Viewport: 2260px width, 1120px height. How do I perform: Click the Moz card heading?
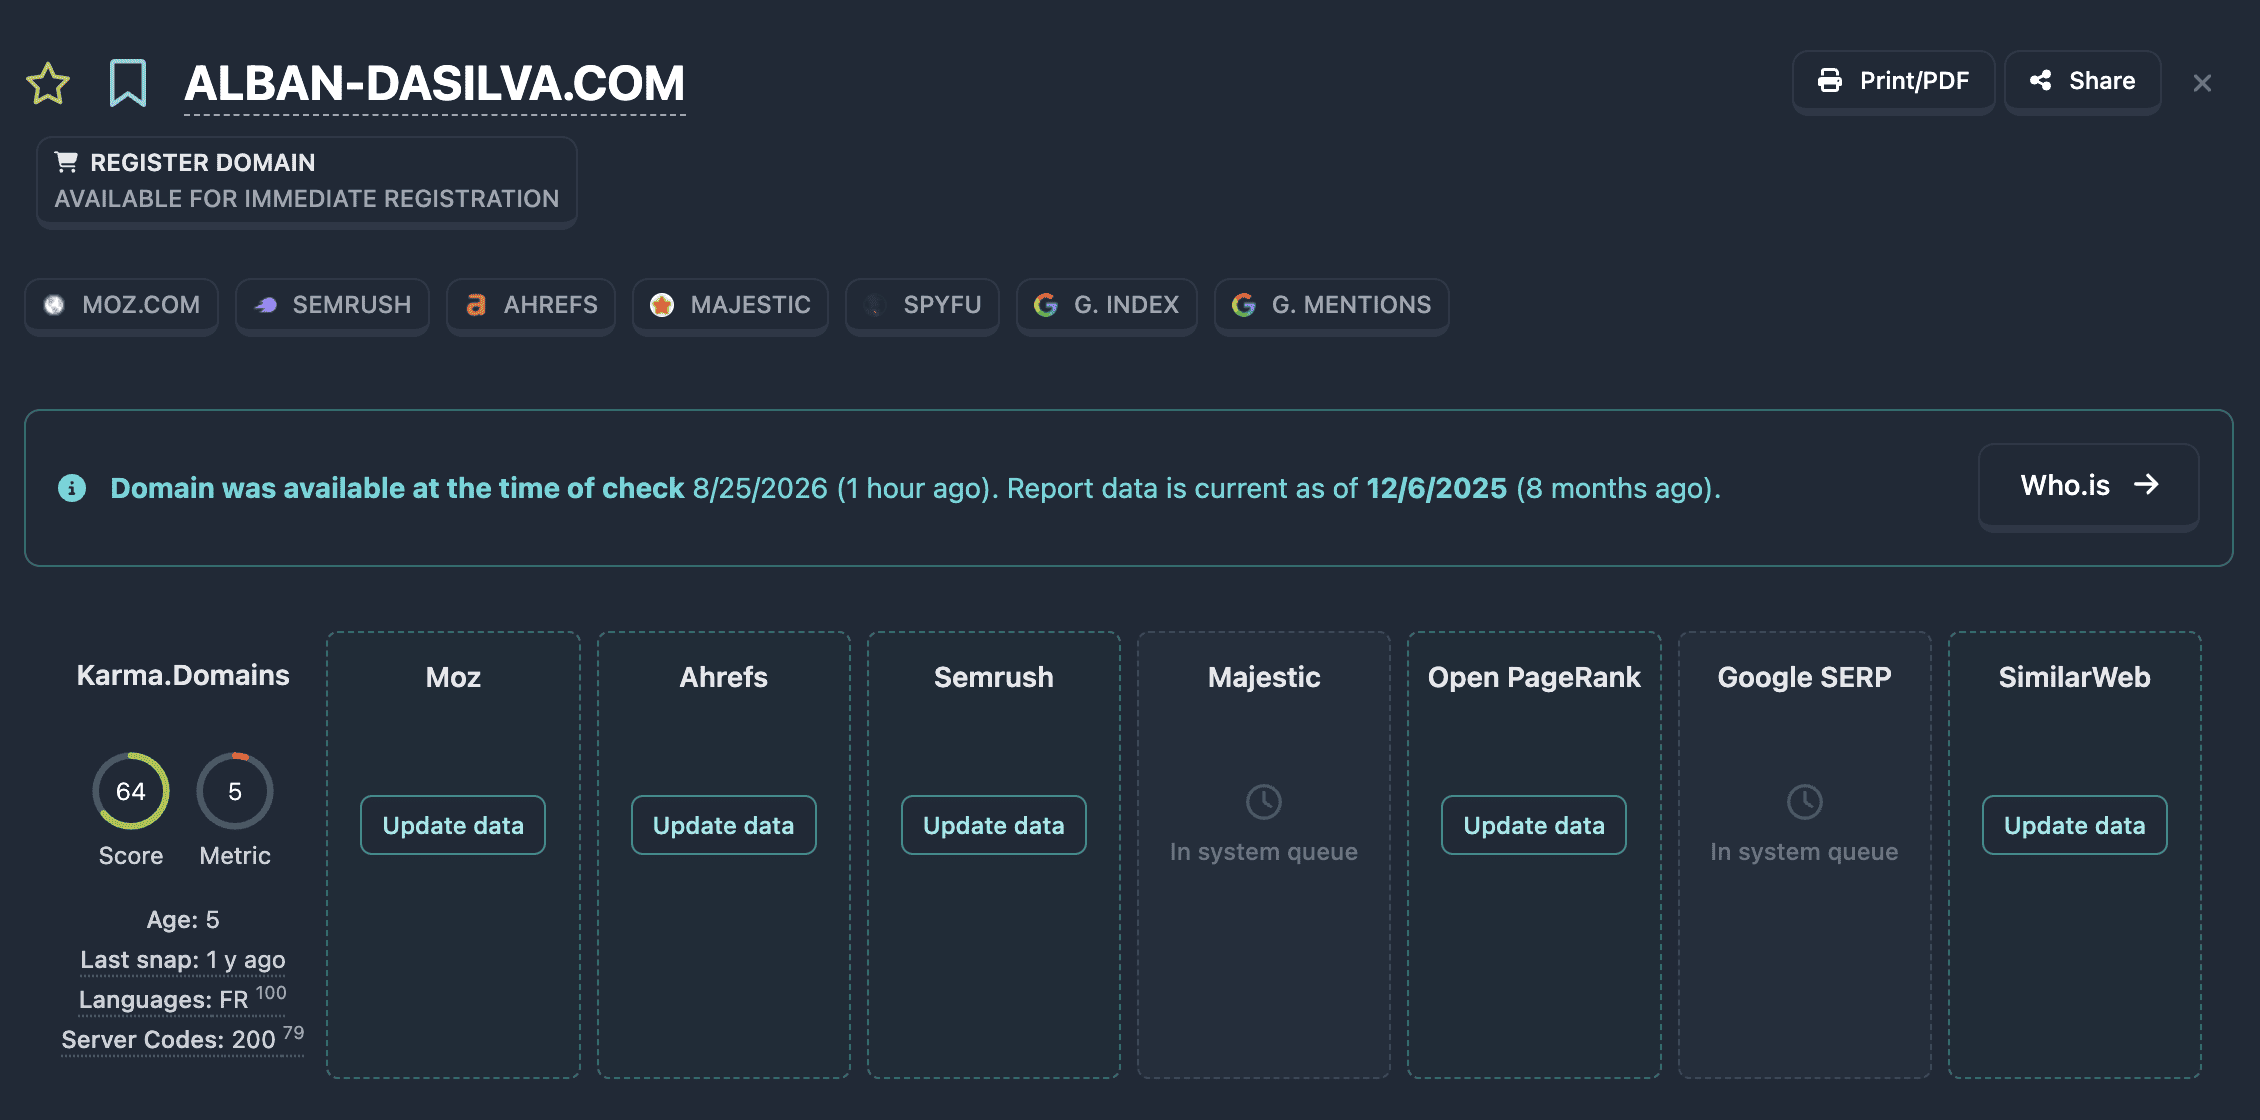point(453,678)
